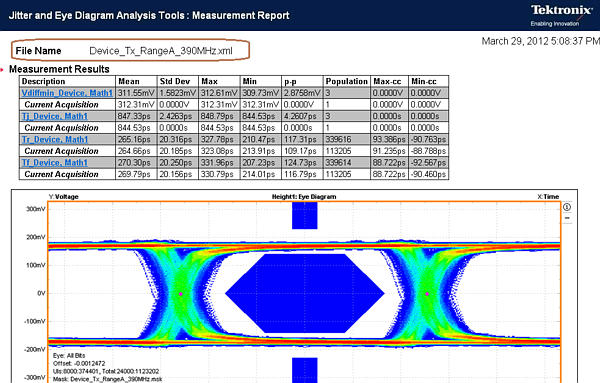Click the red bullet beside Measurement Results

2,70
